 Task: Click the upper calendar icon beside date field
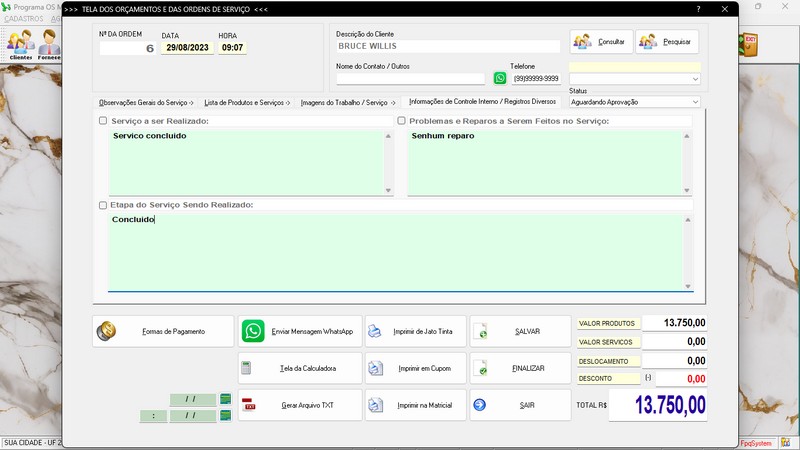(x=225, y=399)
